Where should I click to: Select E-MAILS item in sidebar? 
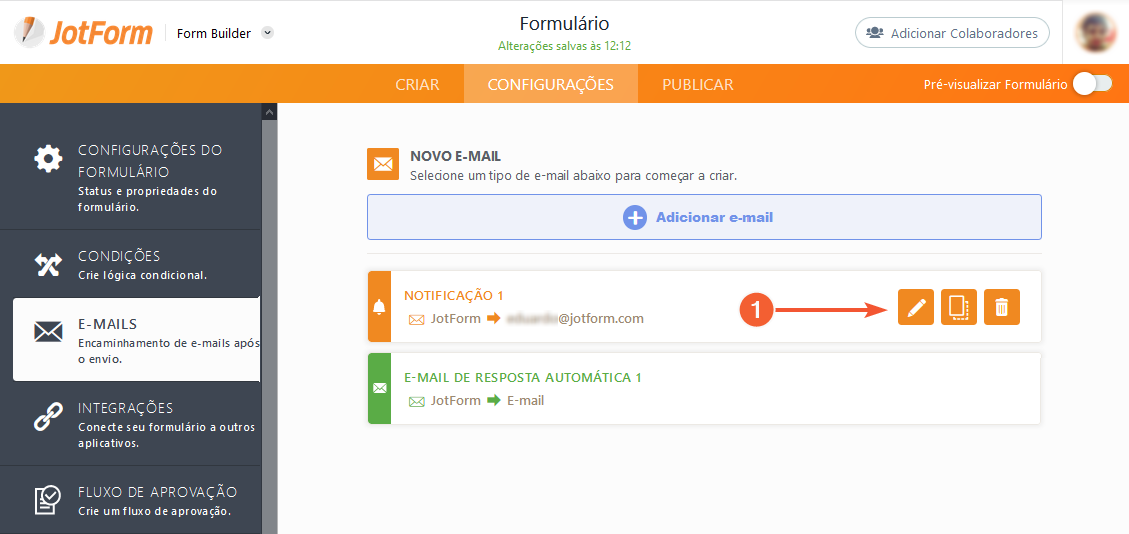[136, 340]
